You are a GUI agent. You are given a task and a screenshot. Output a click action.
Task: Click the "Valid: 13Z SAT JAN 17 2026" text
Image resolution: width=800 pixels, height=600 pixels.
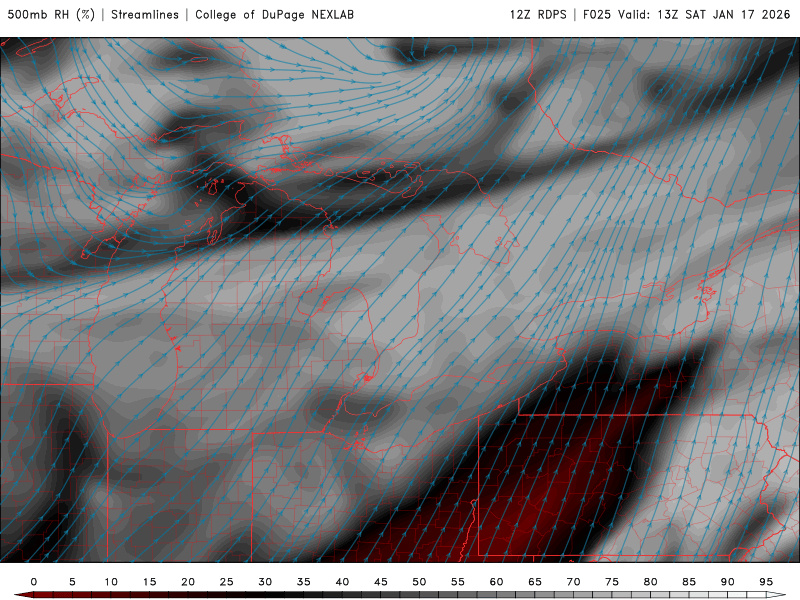704,14
